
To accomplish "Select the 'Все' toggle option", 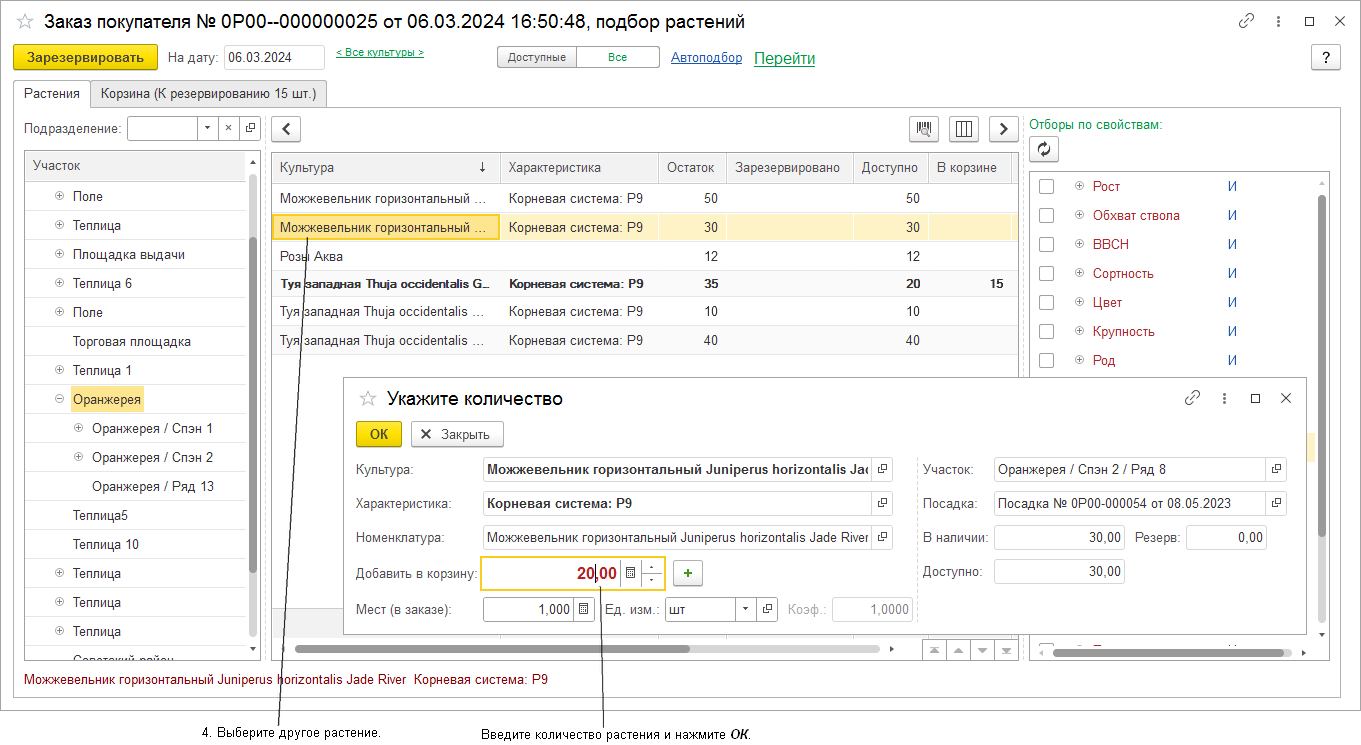I will (617, 58).
